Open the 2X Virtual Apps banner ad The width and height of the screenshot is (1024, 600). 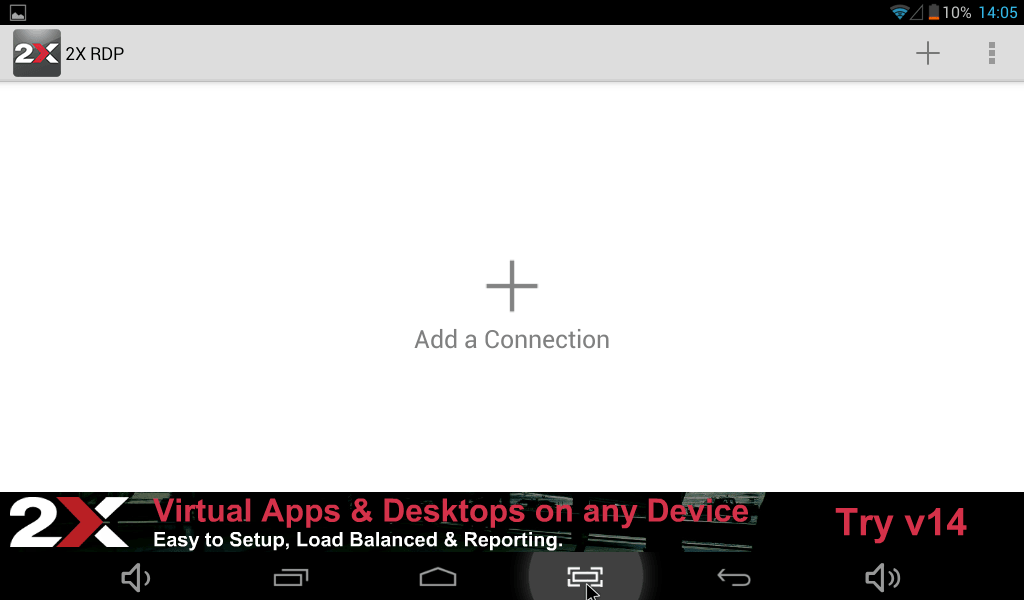click(x=512, y=522)
